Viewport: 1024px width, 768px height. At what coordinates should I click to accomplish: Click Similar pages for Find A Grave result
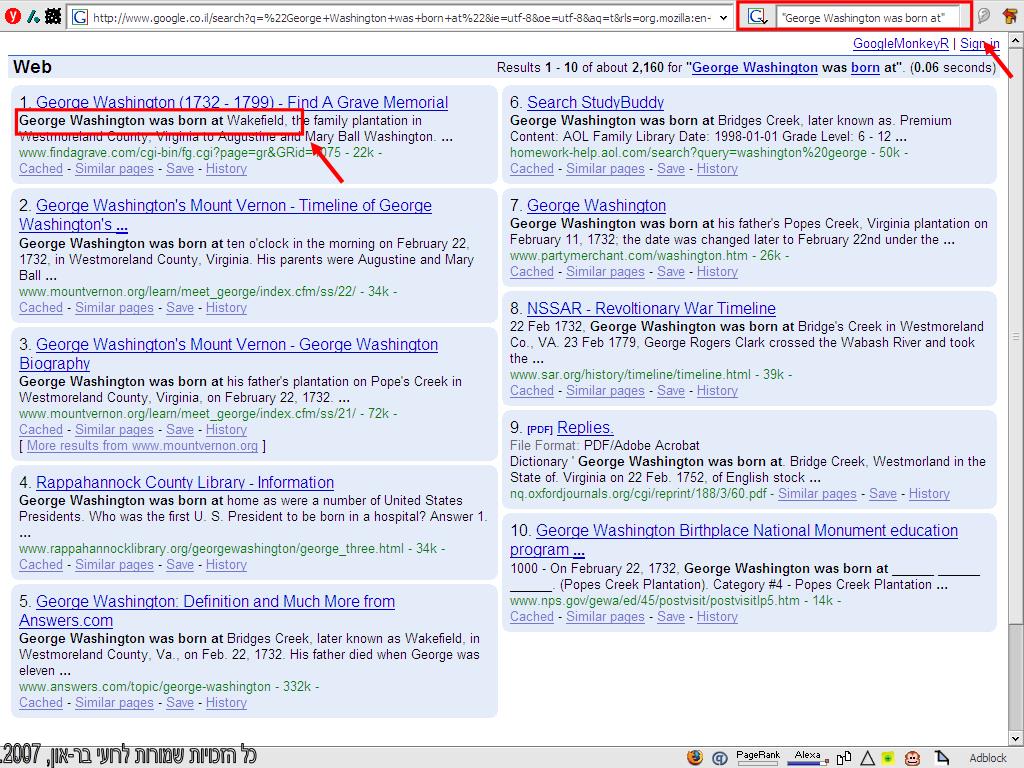point(114,168)
